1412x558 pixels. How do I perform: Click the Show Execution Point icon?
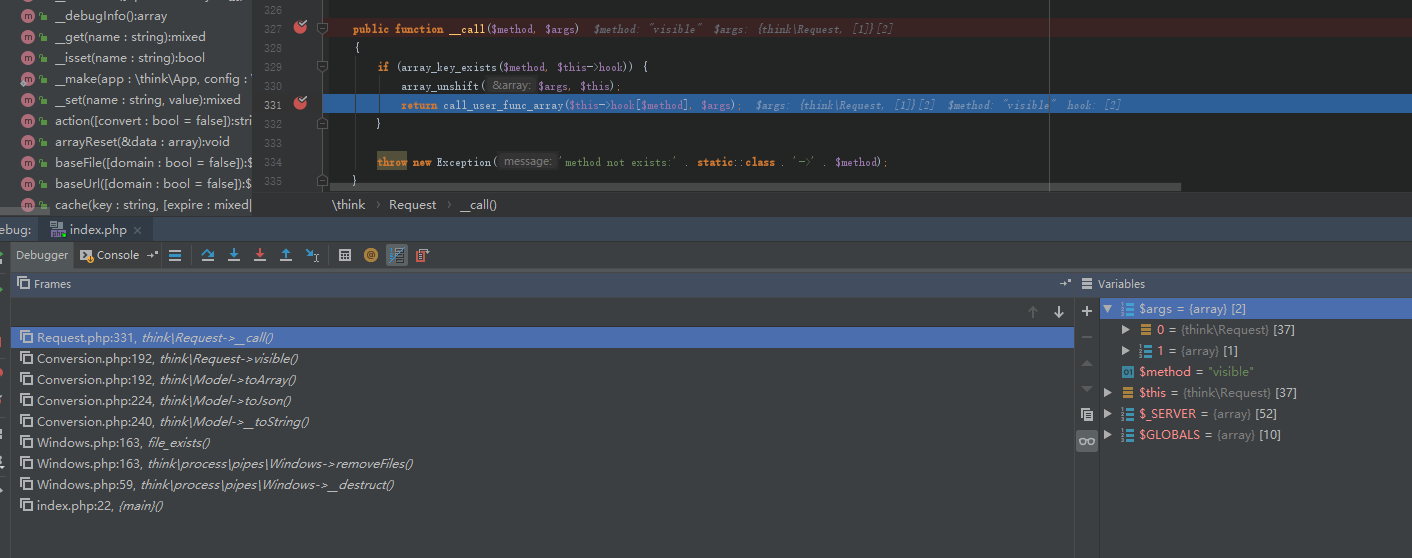coord(175,255)
